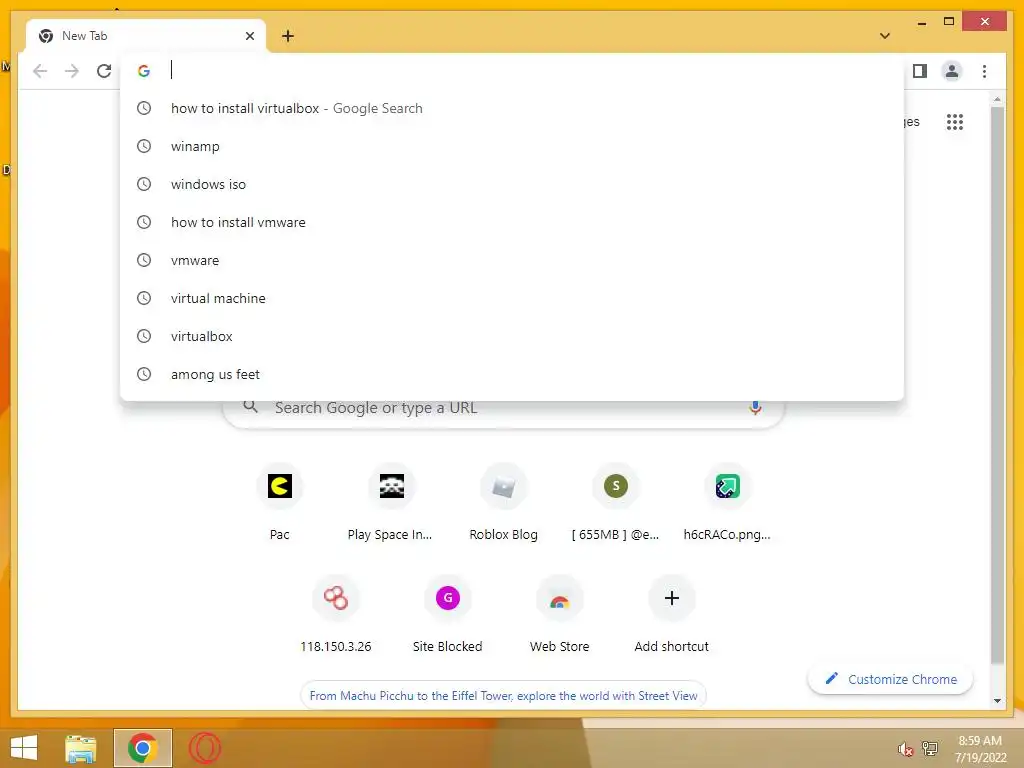Click the Customize Chrome button
This screenshot has width=1024, height=768.
point(890,679)
